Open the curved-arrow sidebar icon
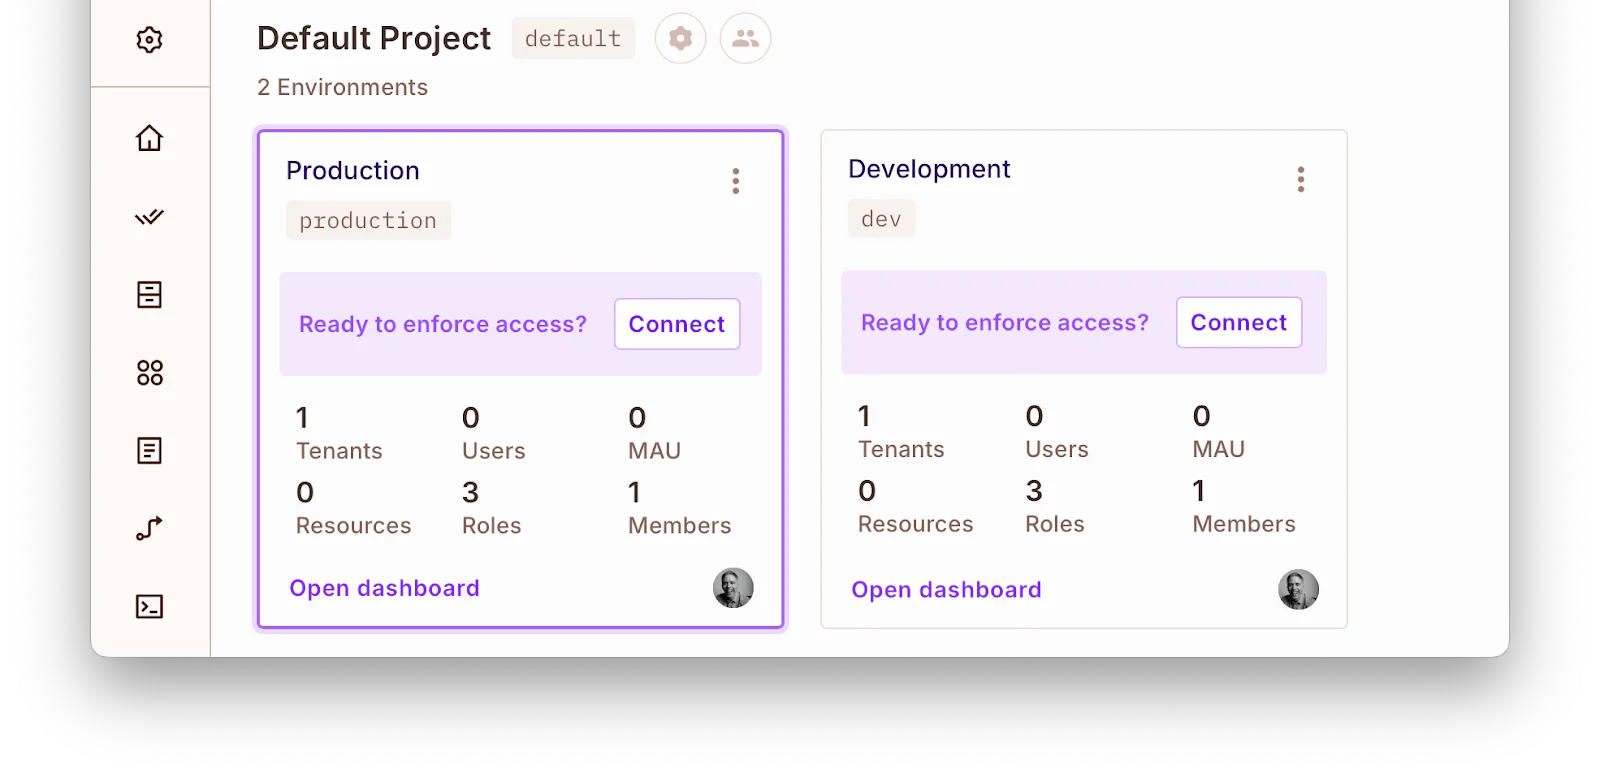1600x777 pixels. click(149, 529)
